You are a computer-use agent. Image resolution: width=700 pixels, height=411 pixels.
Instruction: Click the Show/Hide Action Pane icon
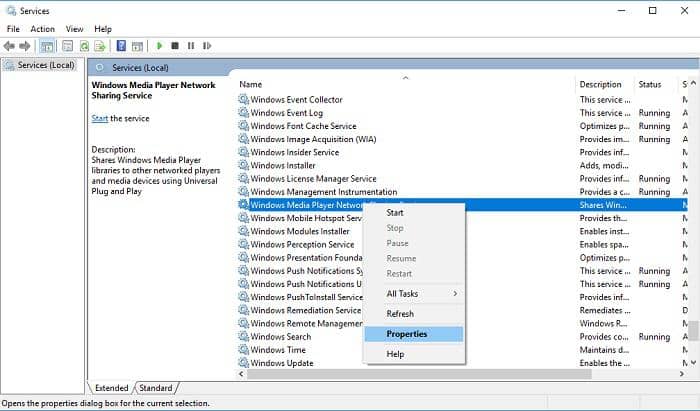coord(138,46)
